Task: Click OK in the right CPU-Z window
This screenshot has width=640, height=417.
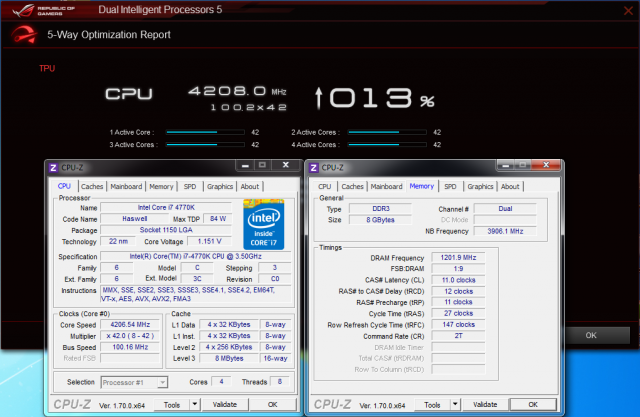Action: [533, 404]
